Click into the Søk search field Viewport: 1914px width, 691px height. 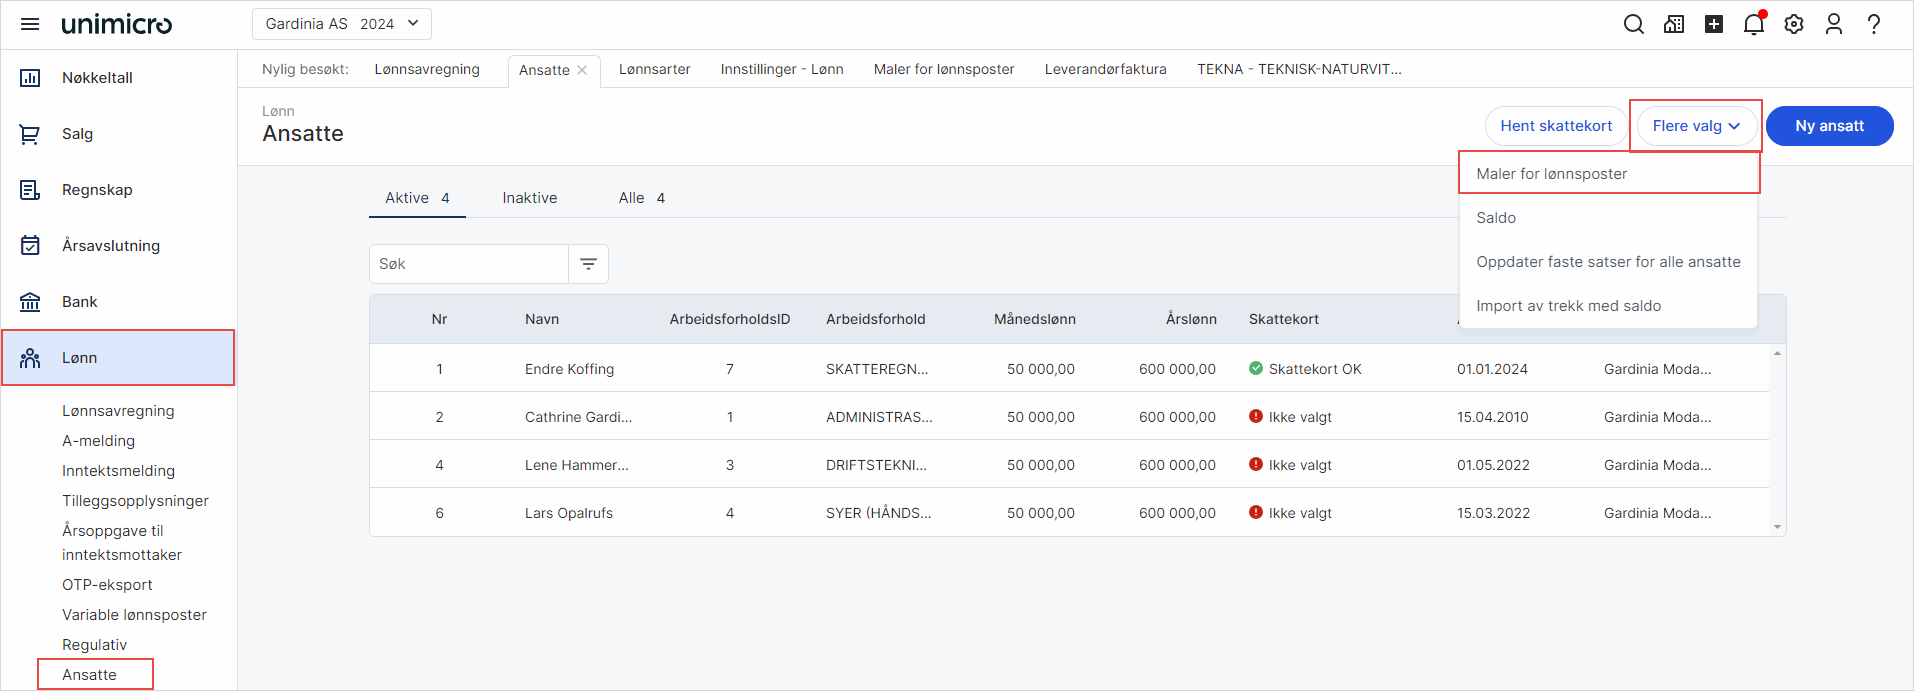[x=468, y=264]
